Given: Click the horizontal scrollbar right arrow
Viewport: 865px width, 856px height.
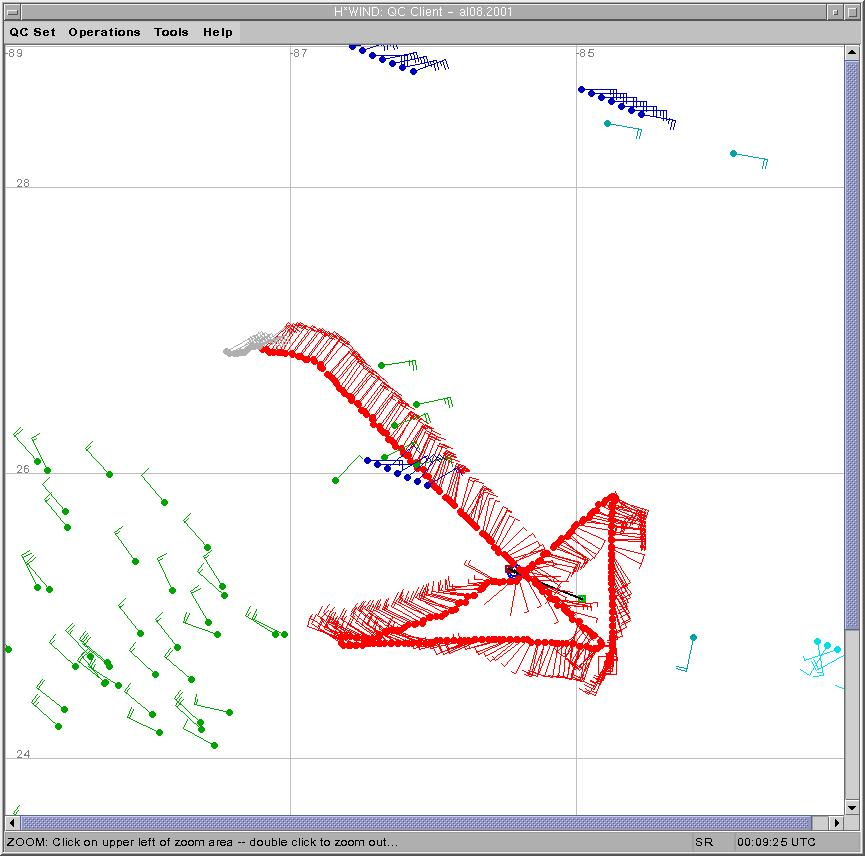Looking at the screenshot, I should (835, 822).
